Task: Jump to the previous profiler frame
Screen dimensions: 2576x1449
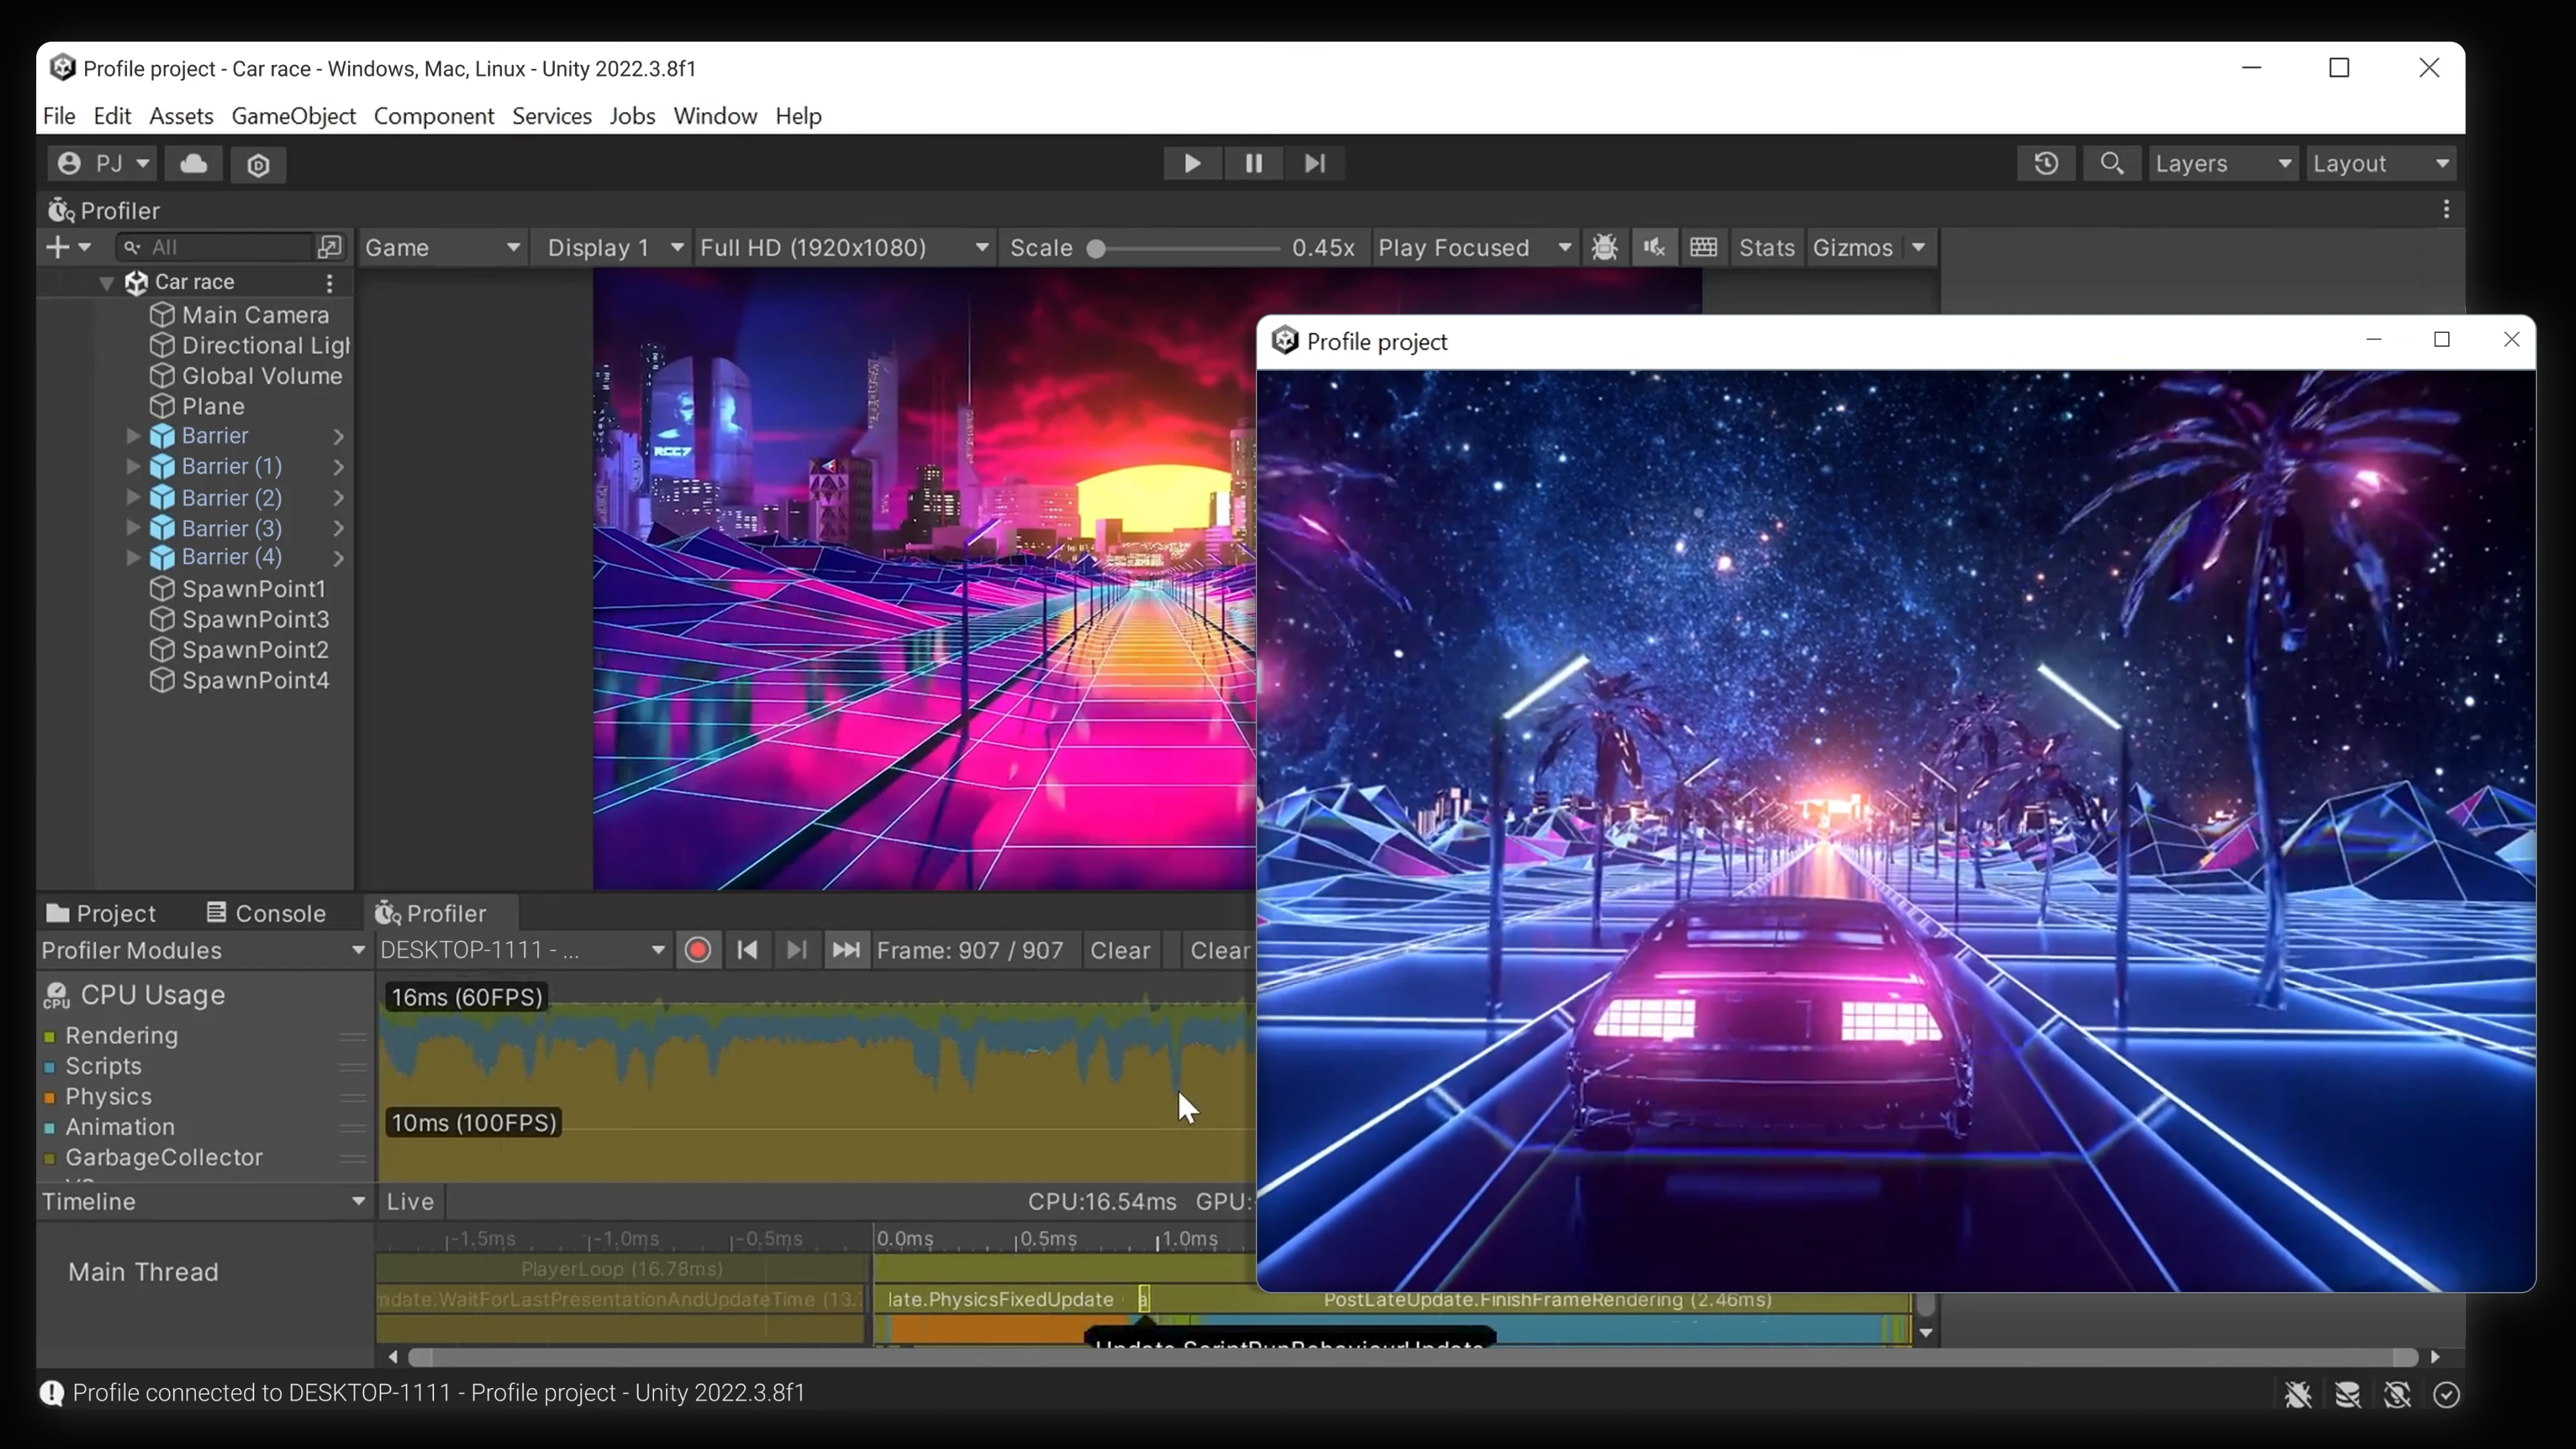Action: point(747,950)
